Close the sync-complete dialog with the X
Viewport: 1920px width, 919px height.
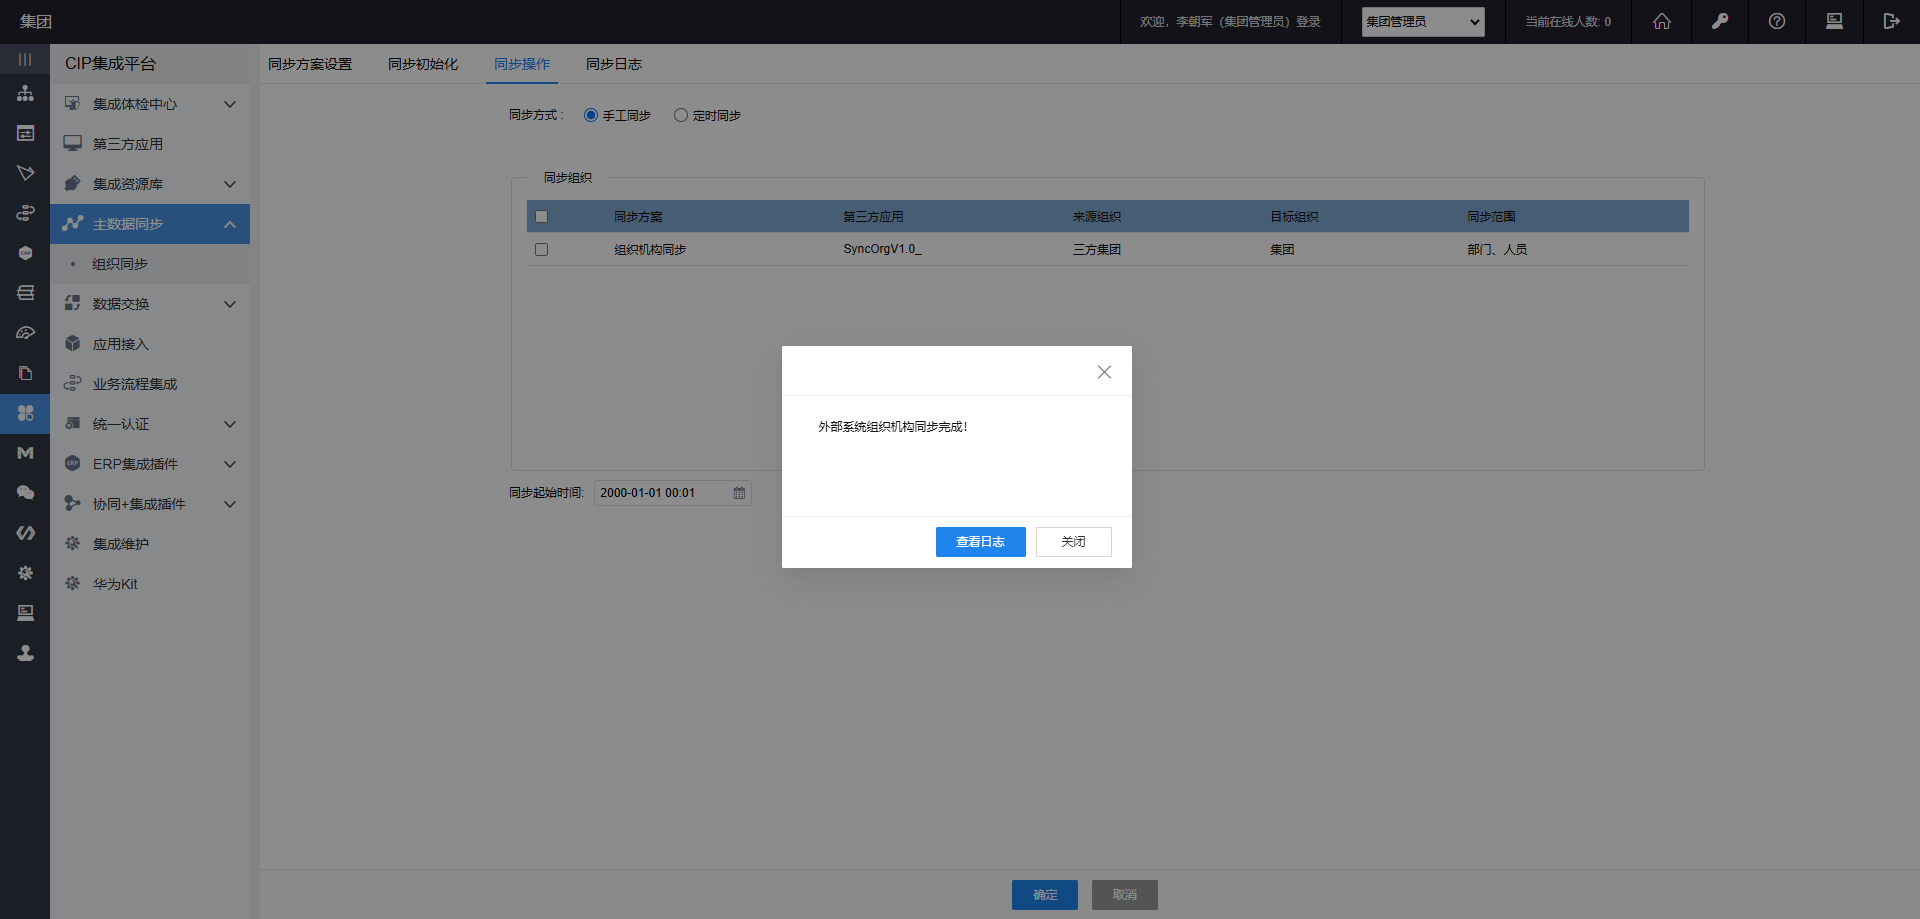pos(1104,372)
